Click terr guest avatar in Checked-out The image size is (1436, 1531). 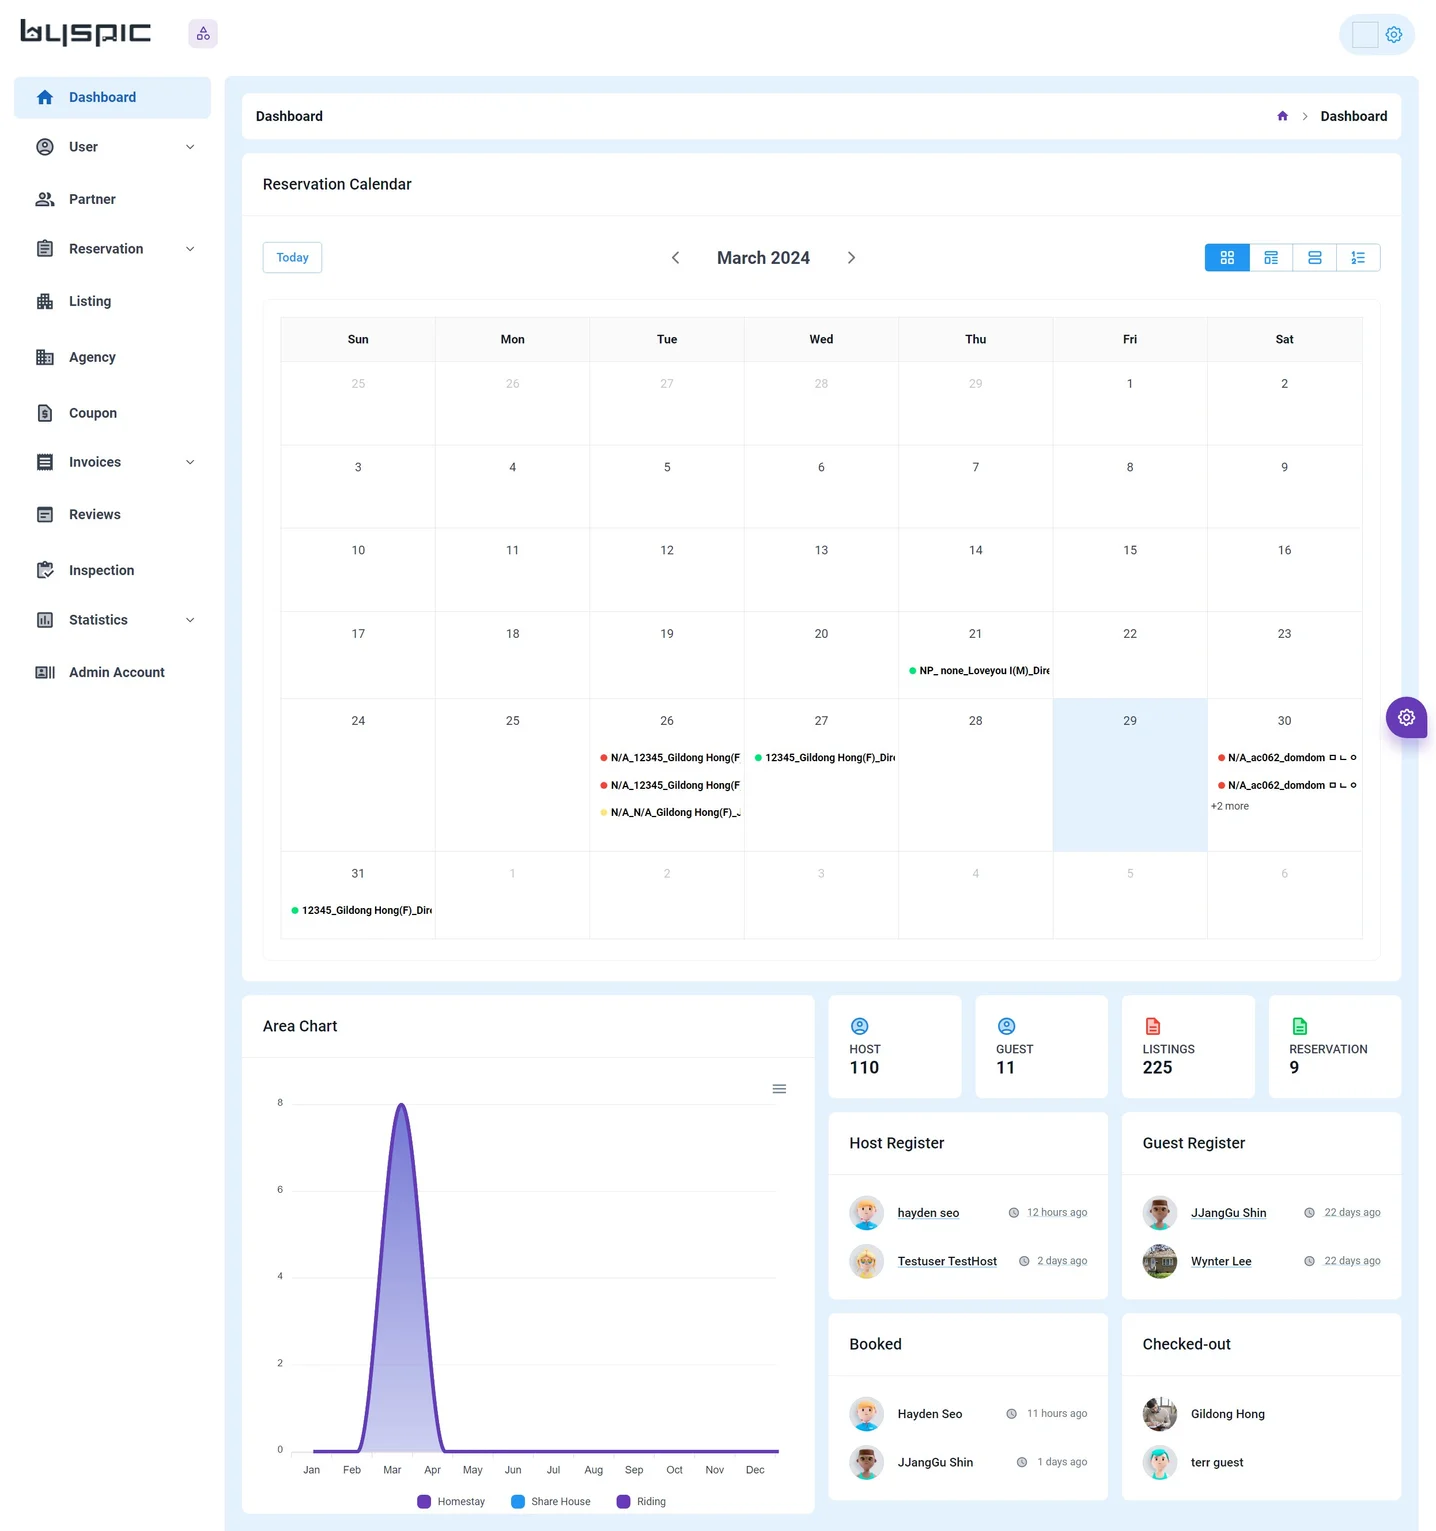[x=1160, y=1462]
